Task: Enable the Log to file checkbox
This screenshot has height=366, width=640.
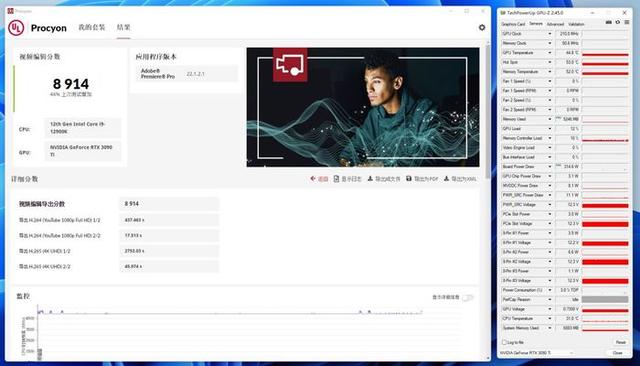Action: pyautogui.click(x=504, y=342)
